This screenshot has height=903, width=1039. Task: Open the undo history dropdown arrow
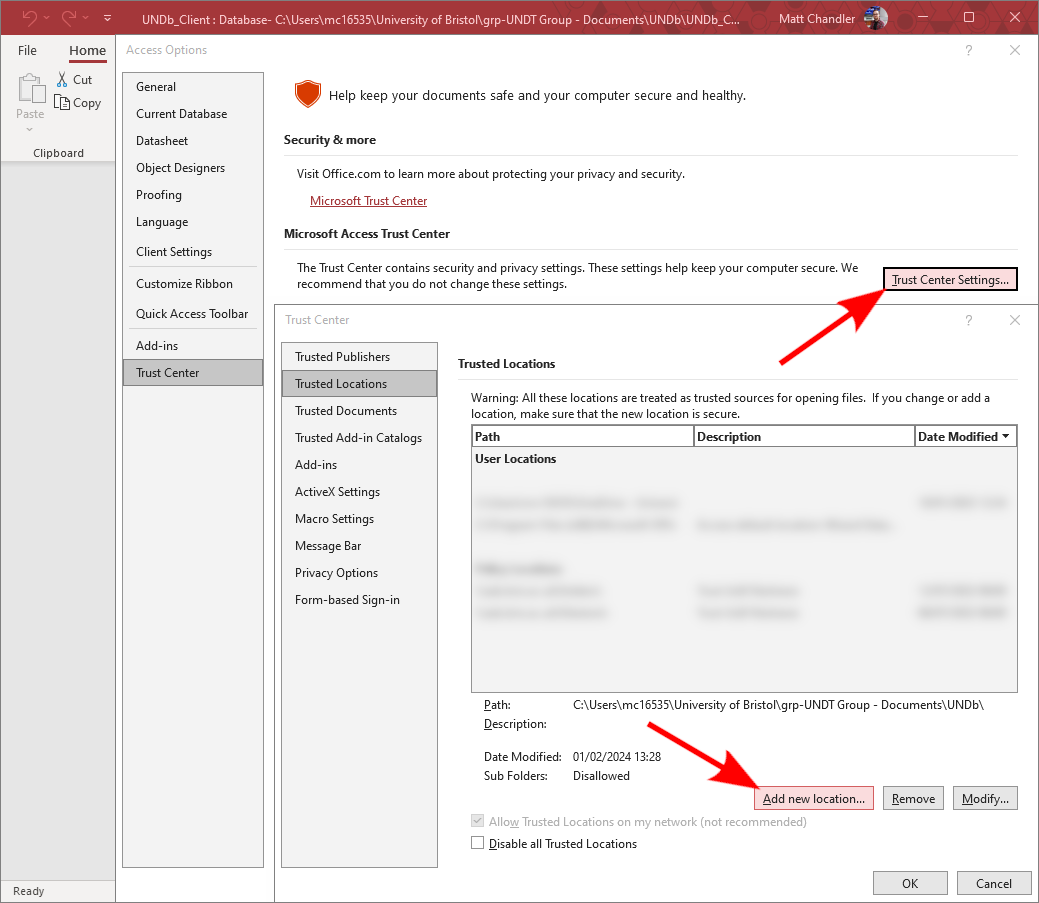46,18
